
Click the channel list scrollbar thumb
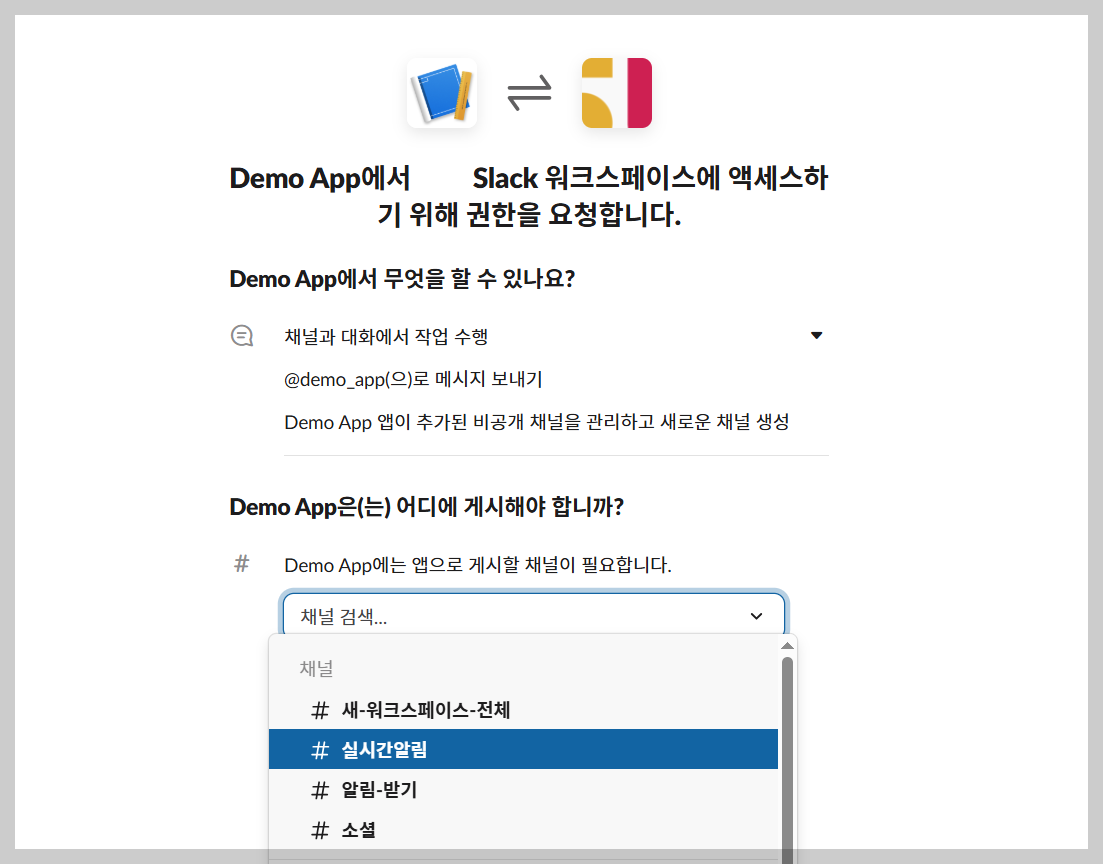[788, 760]
